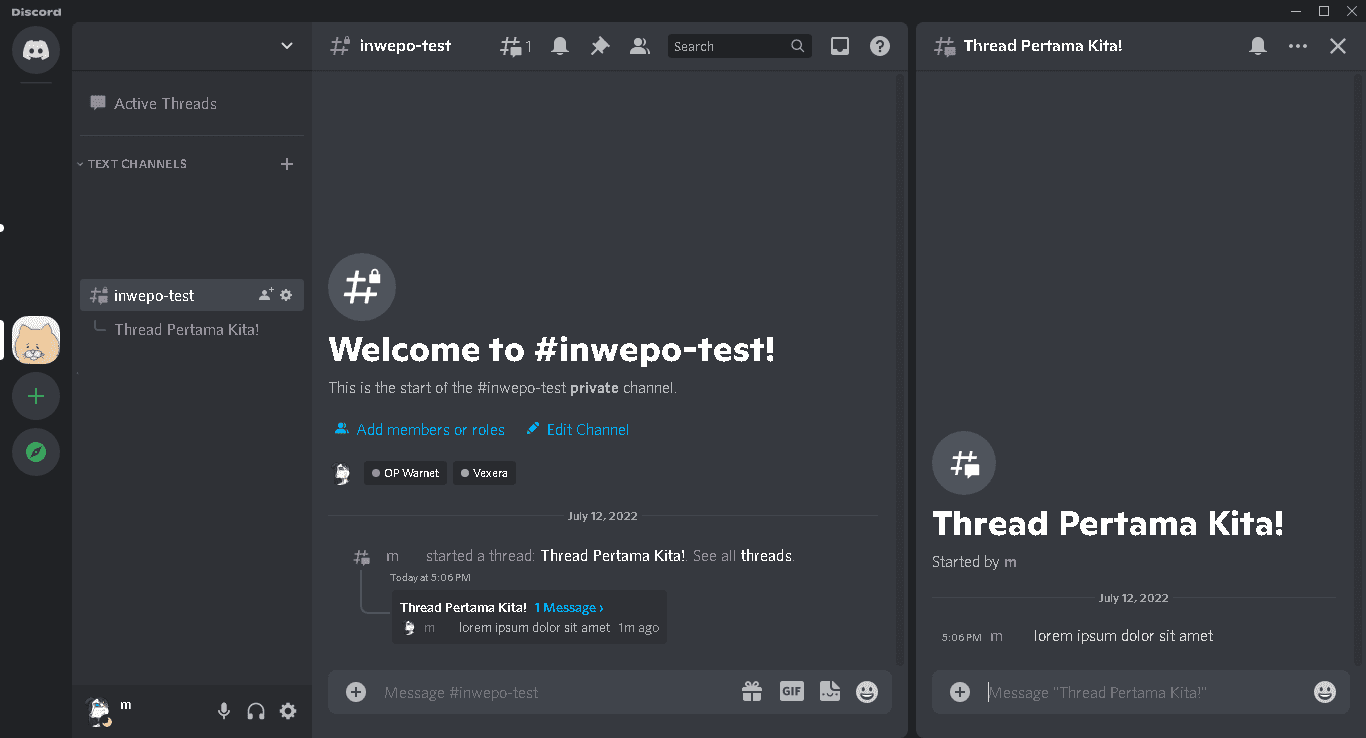The height and width of the screenshot is (738, 1366).
Task: Select the cat avatar server icon
Action: pyautogui.click(x=36, y=340)
